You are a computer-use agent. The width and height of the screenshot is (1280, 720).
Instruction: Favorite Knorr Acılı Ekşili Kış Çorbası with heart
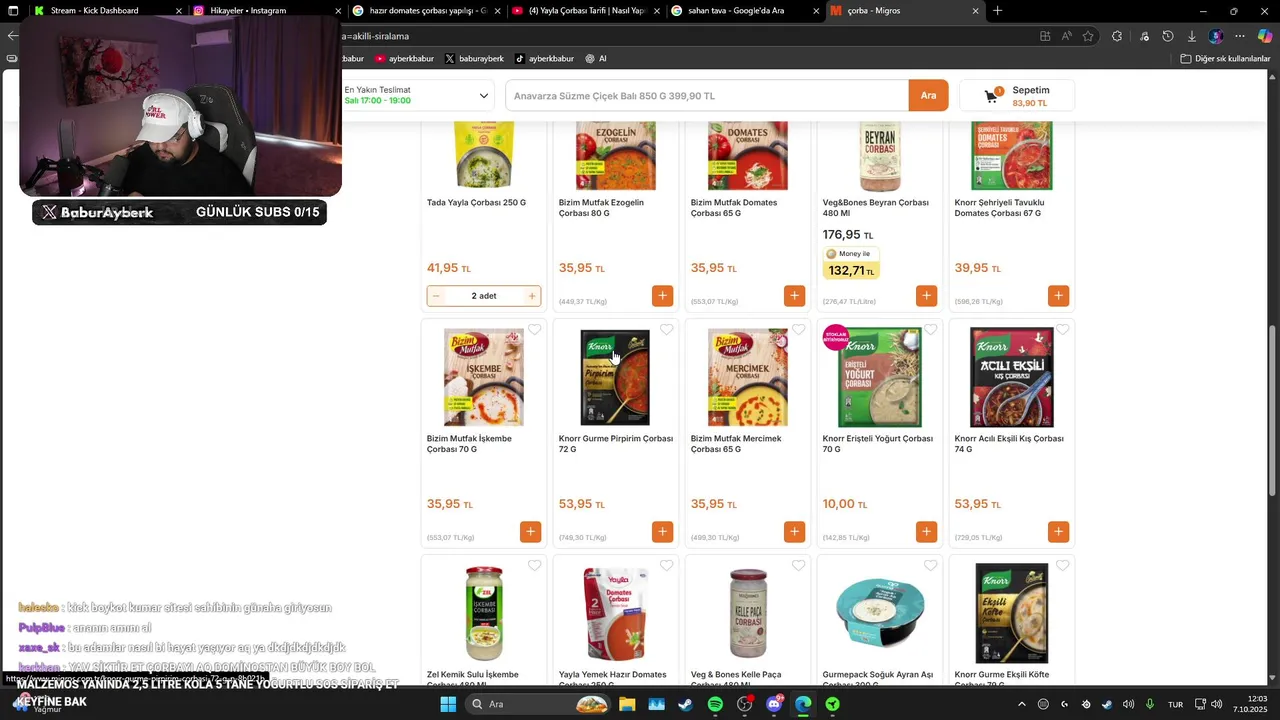coord(1062,330)
